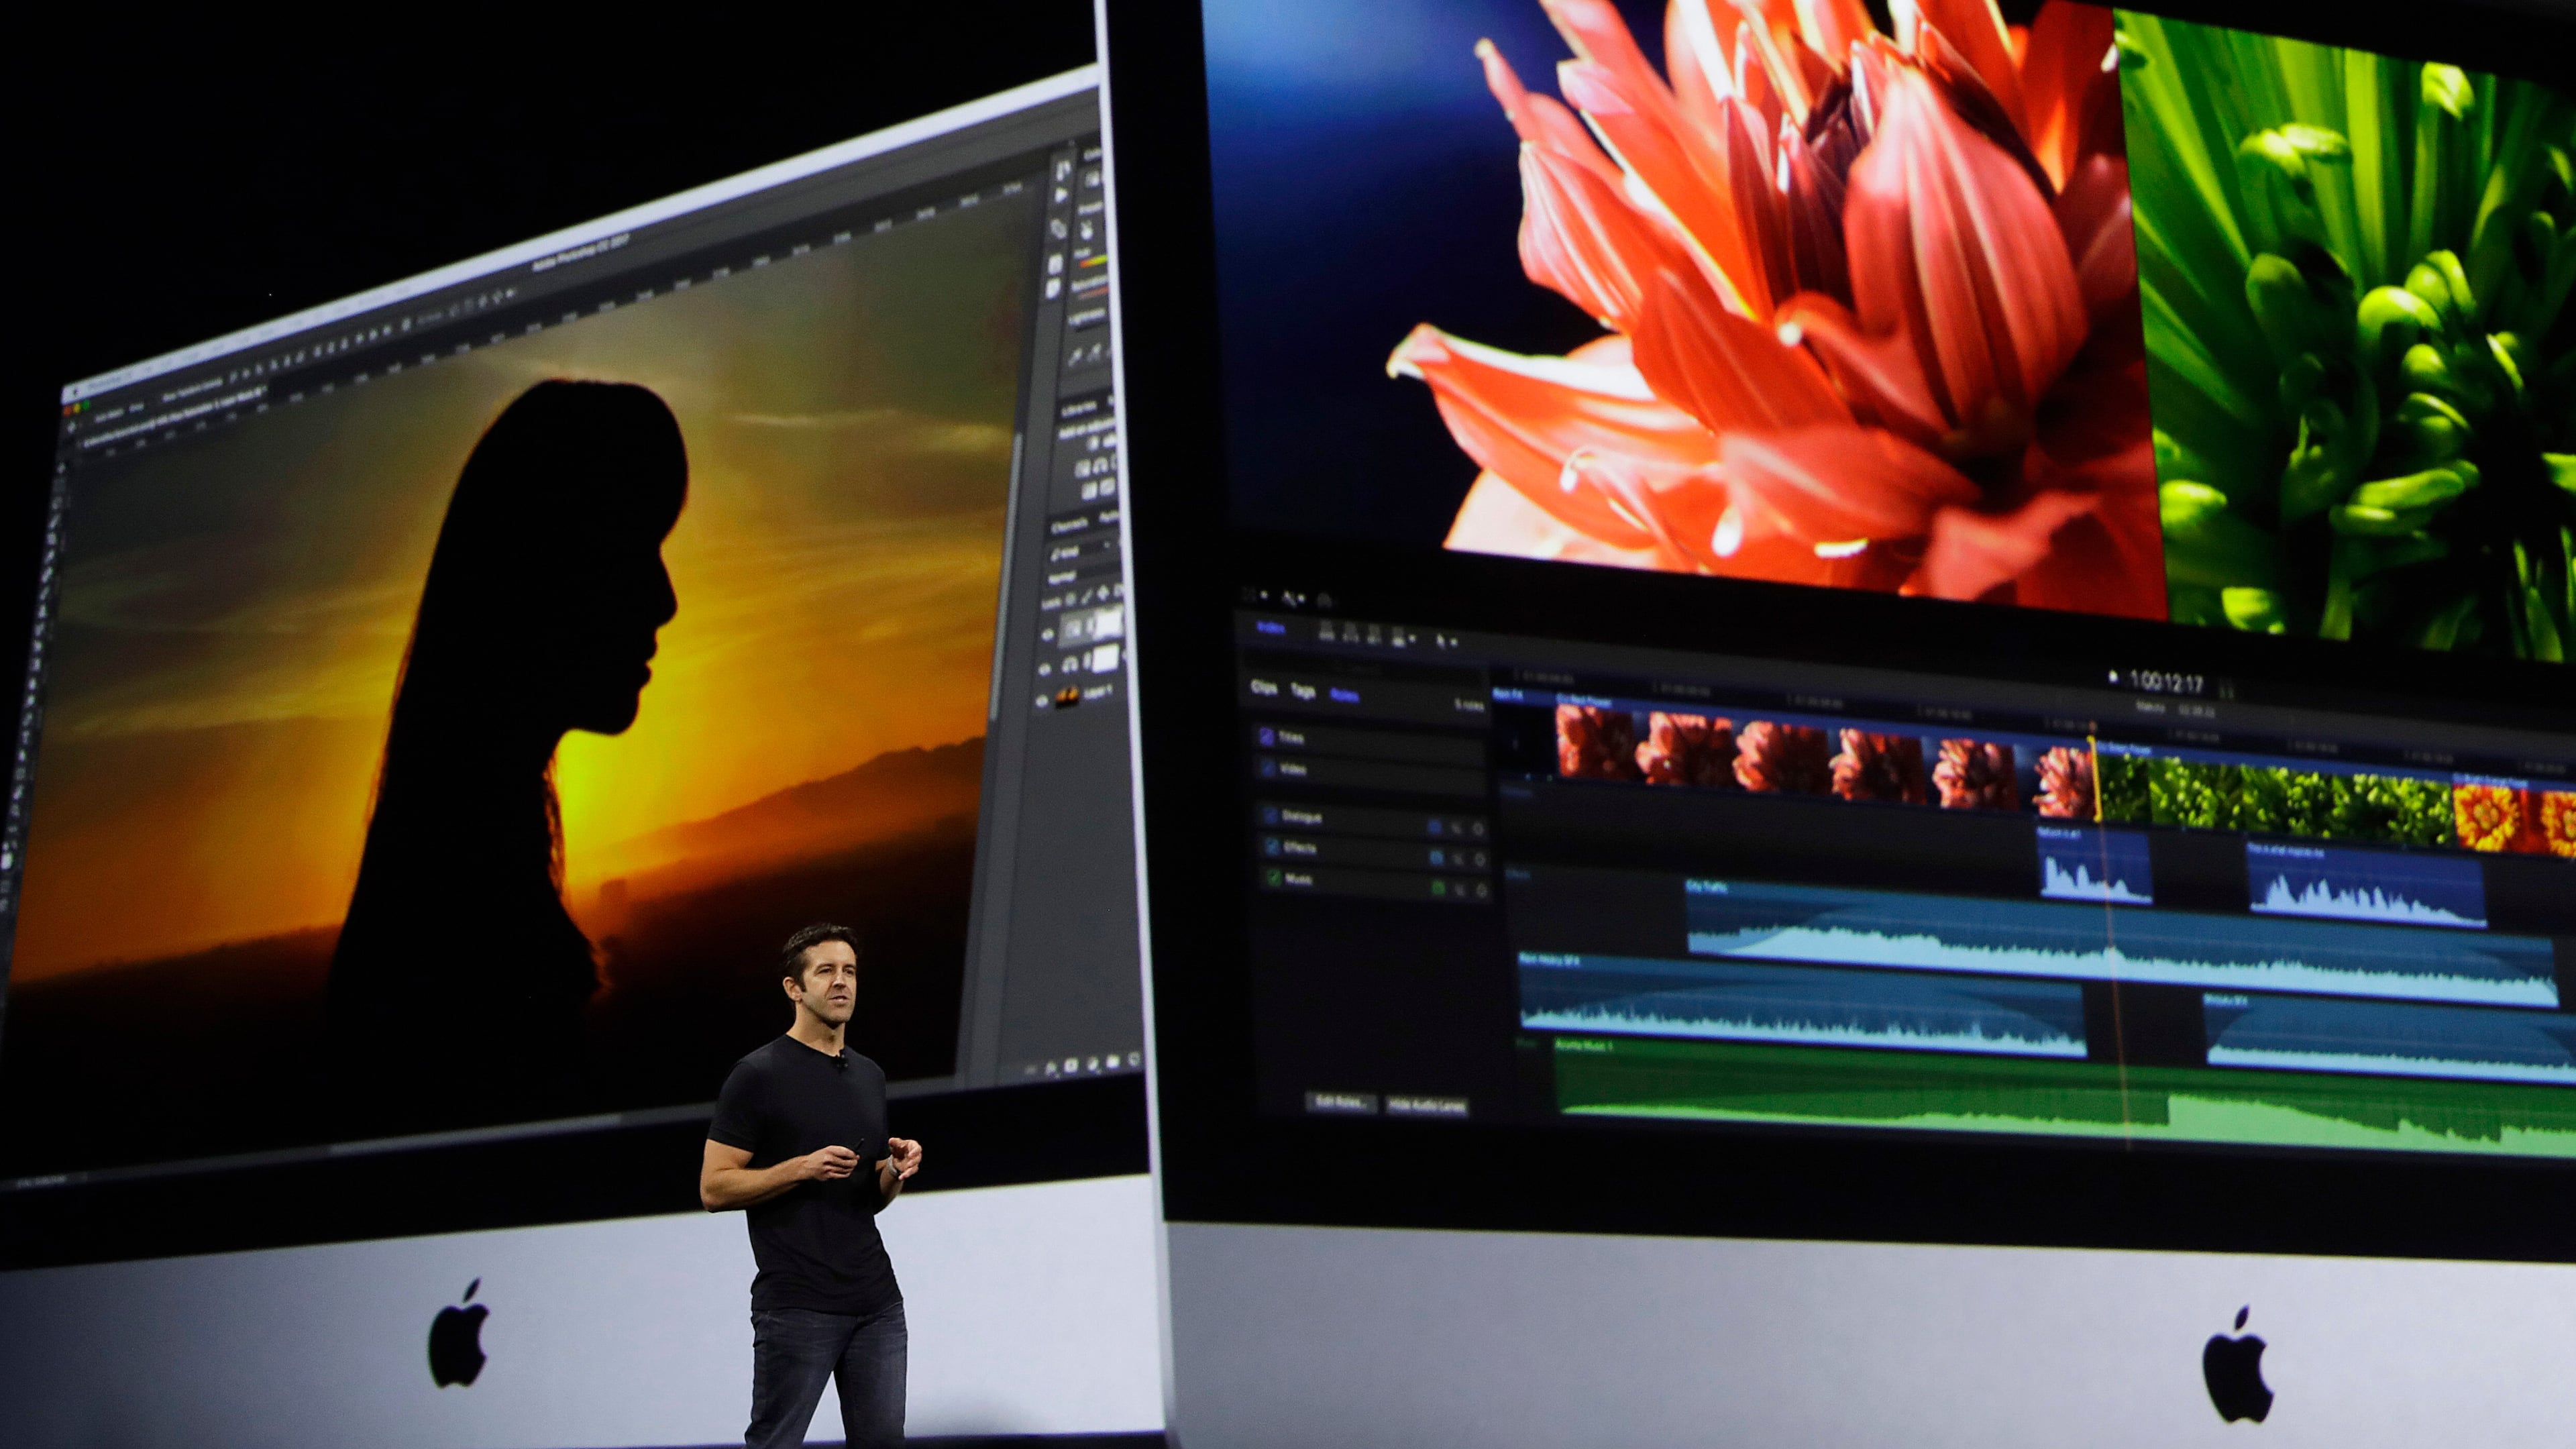Select the Birds SFX audio clip

click(x=2390, y=1038)
